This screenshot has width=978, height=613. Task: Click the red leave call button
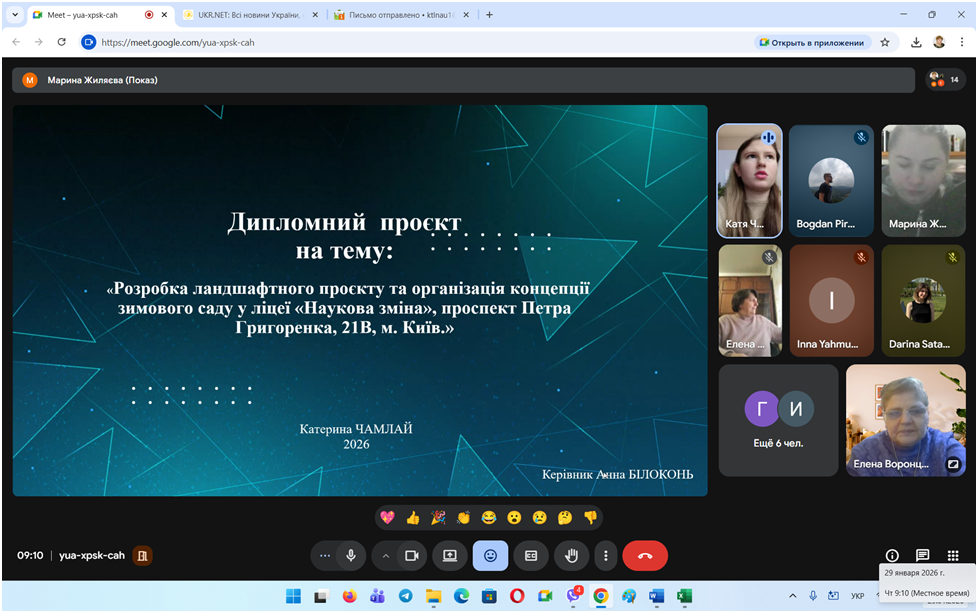coord(645,555)
